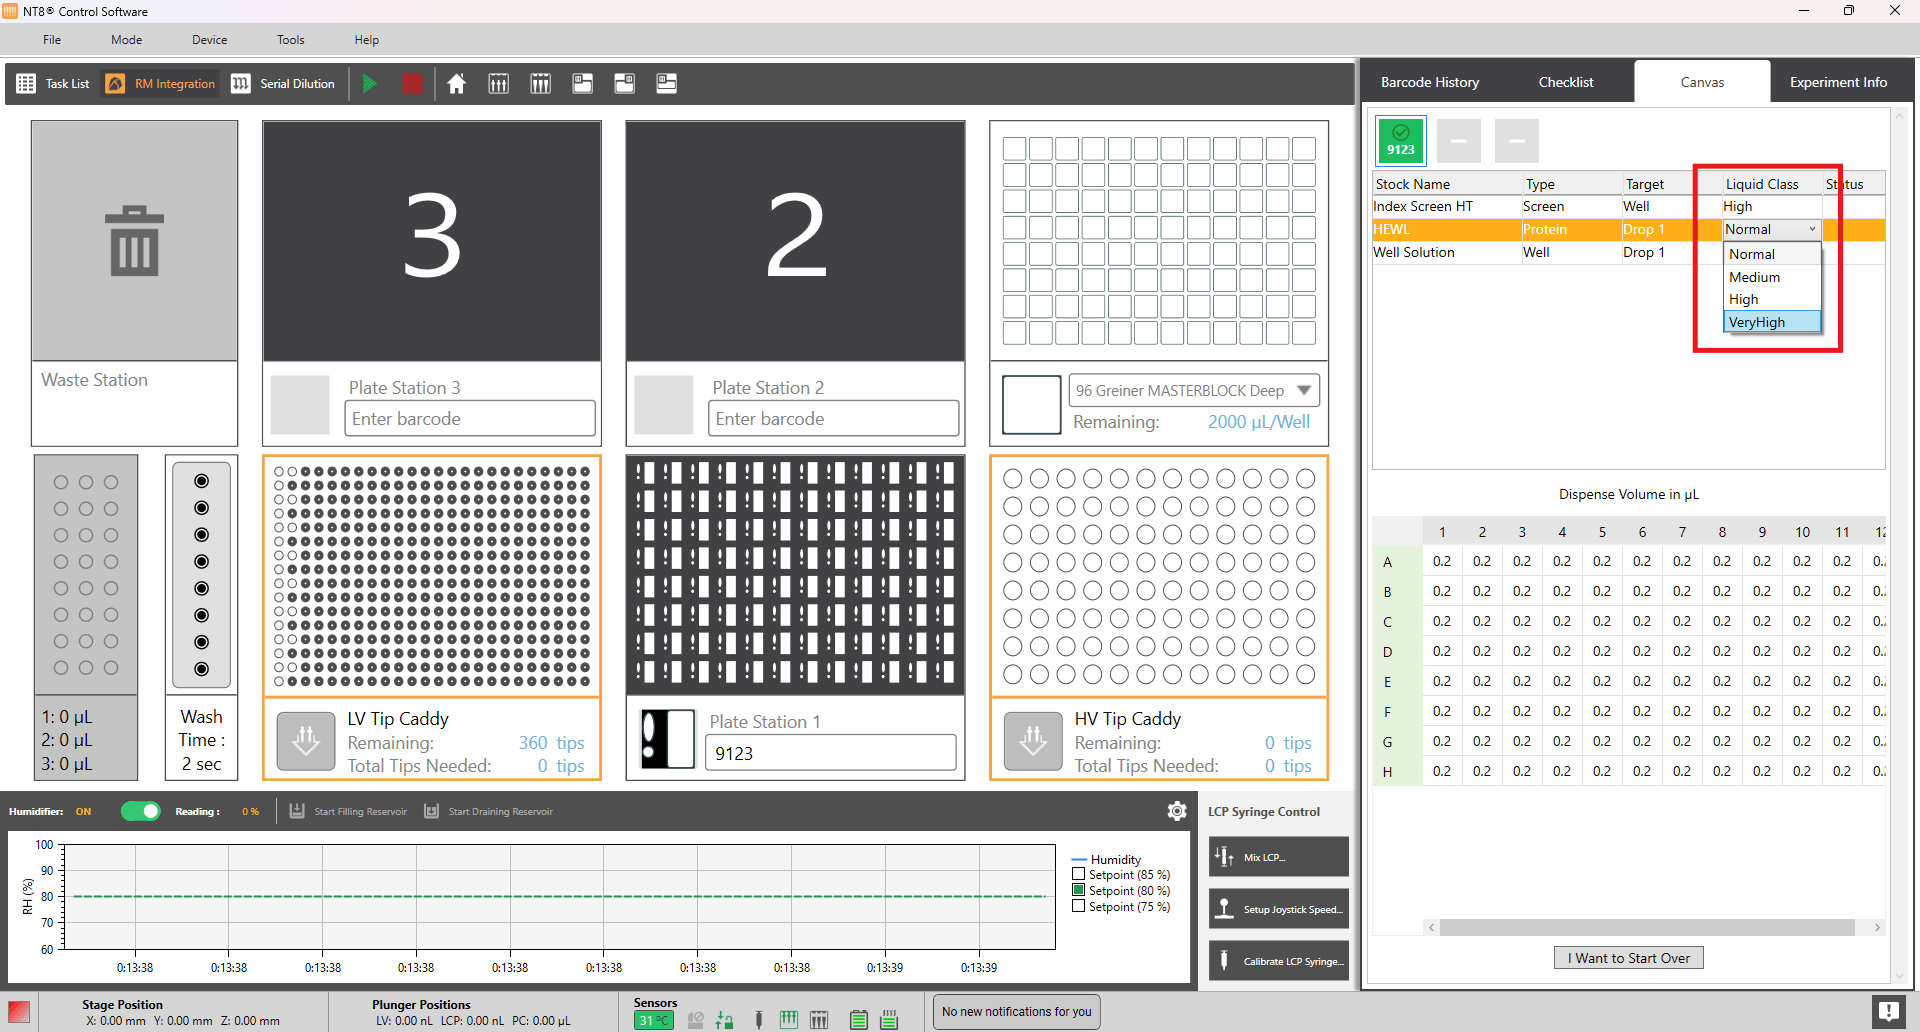The image size is (1920, 1032).
Task: Click Plate Station 1 plate thumbnail icon
Action: click(667, 739)
